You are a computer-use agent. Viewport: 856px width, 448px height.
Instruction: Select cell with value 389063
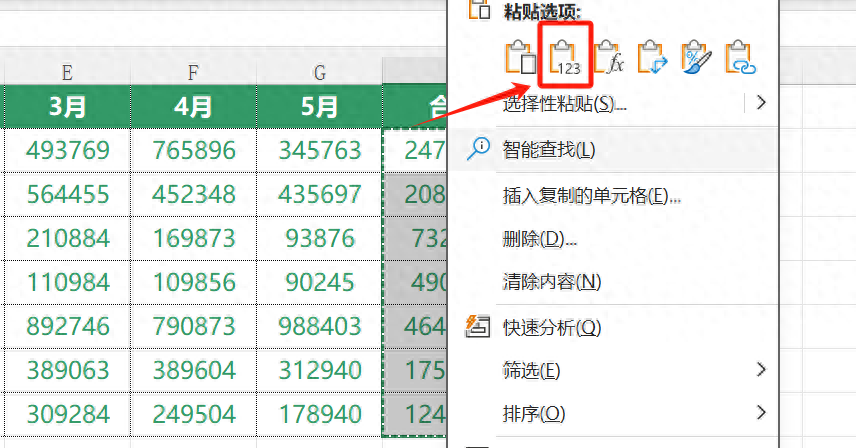pos(67,371)
